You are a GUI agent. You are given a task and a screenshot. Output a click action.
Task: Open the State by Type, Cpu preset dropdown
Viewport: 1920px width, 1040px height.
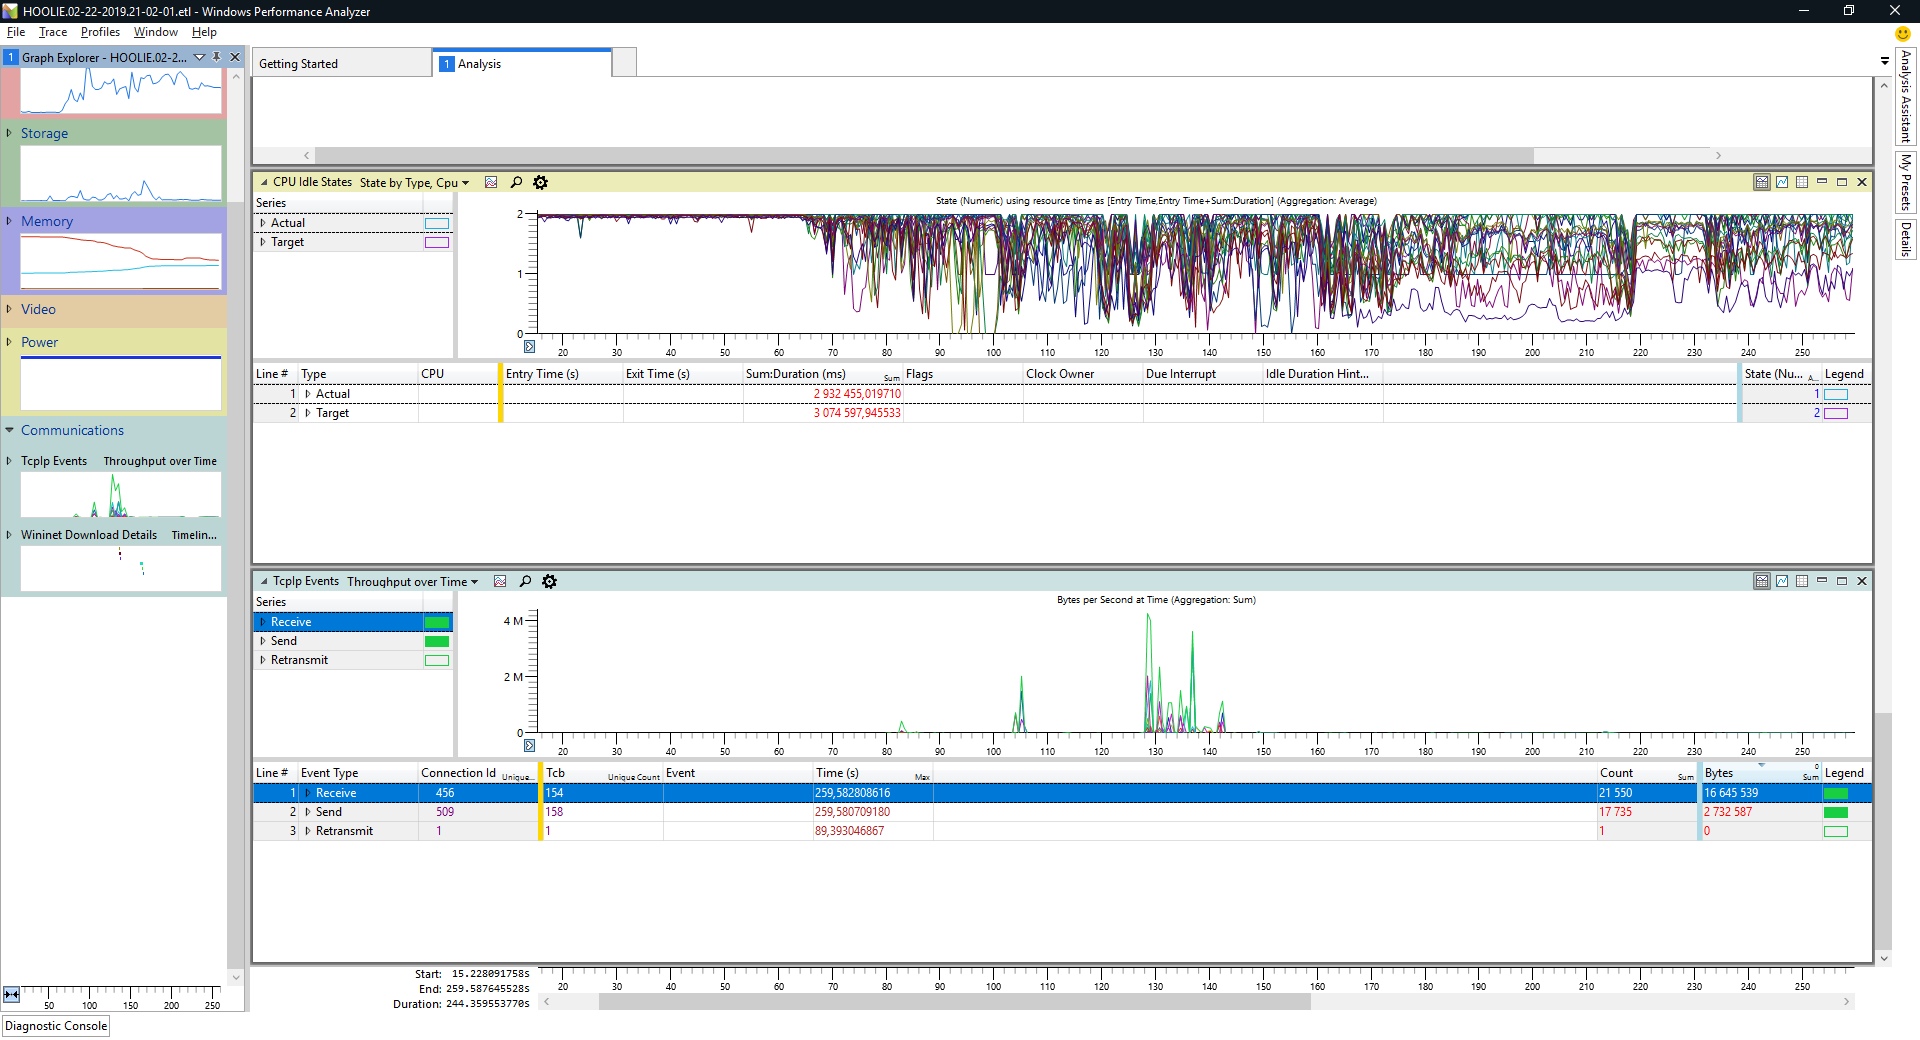(x=414, y=183)
